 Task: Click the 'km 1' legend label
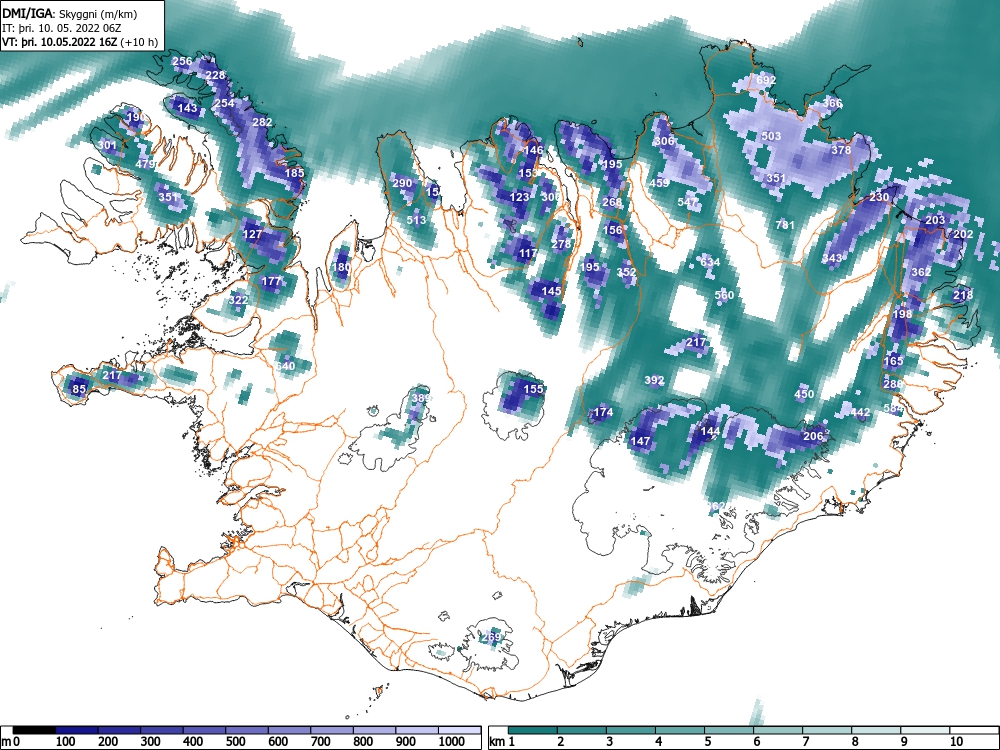pyautogui.click(x=503, y=742)
